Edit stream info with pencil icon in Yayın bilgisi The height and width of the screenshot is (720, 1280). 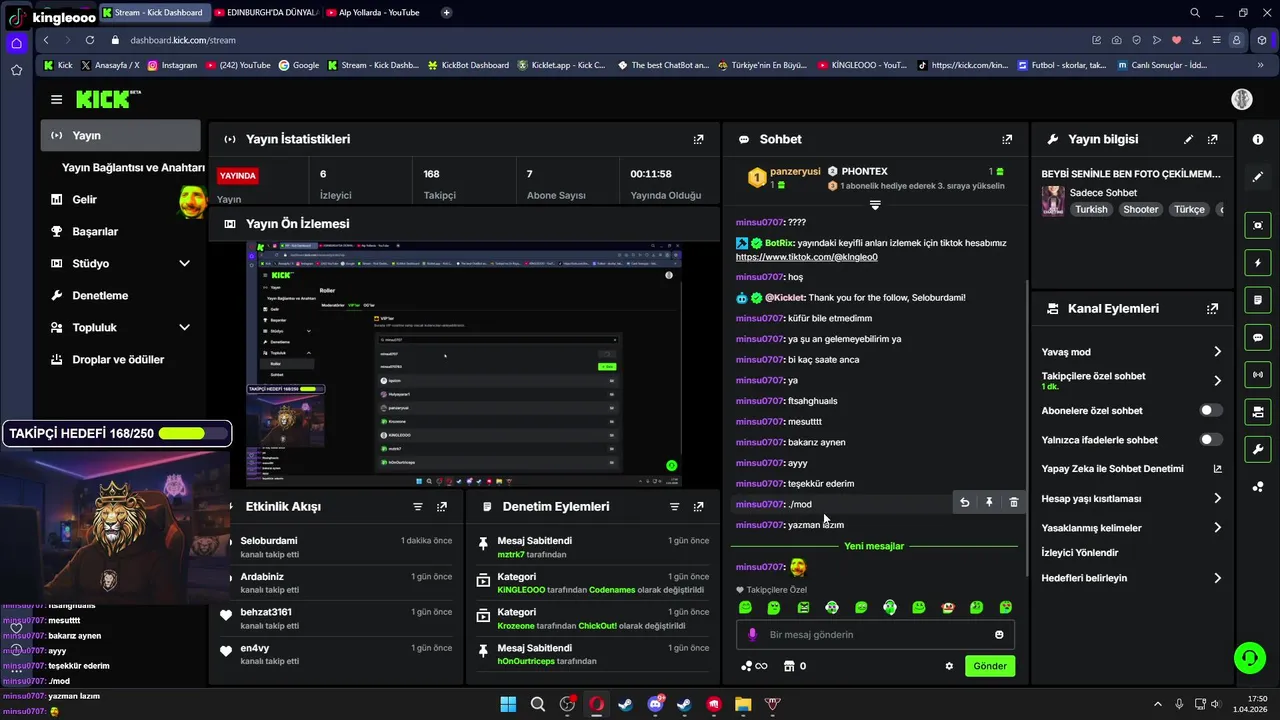(x=1188, y=139)
